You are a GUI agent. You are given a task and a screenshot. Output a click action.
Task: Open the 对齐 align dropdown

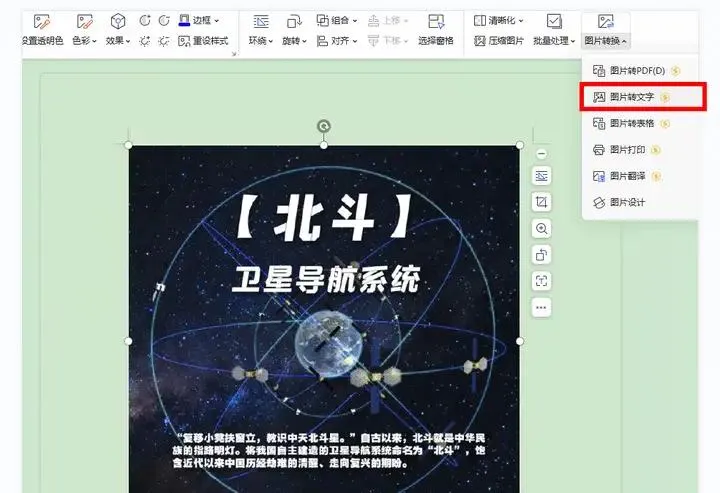337,41
